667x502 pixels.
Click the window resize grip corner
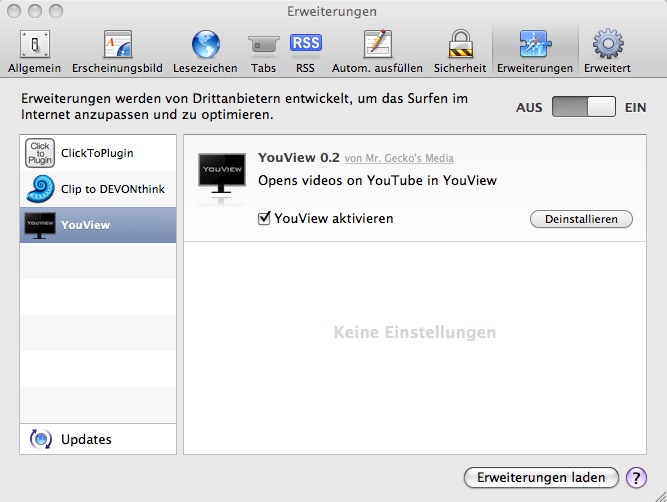pos(661,496)
